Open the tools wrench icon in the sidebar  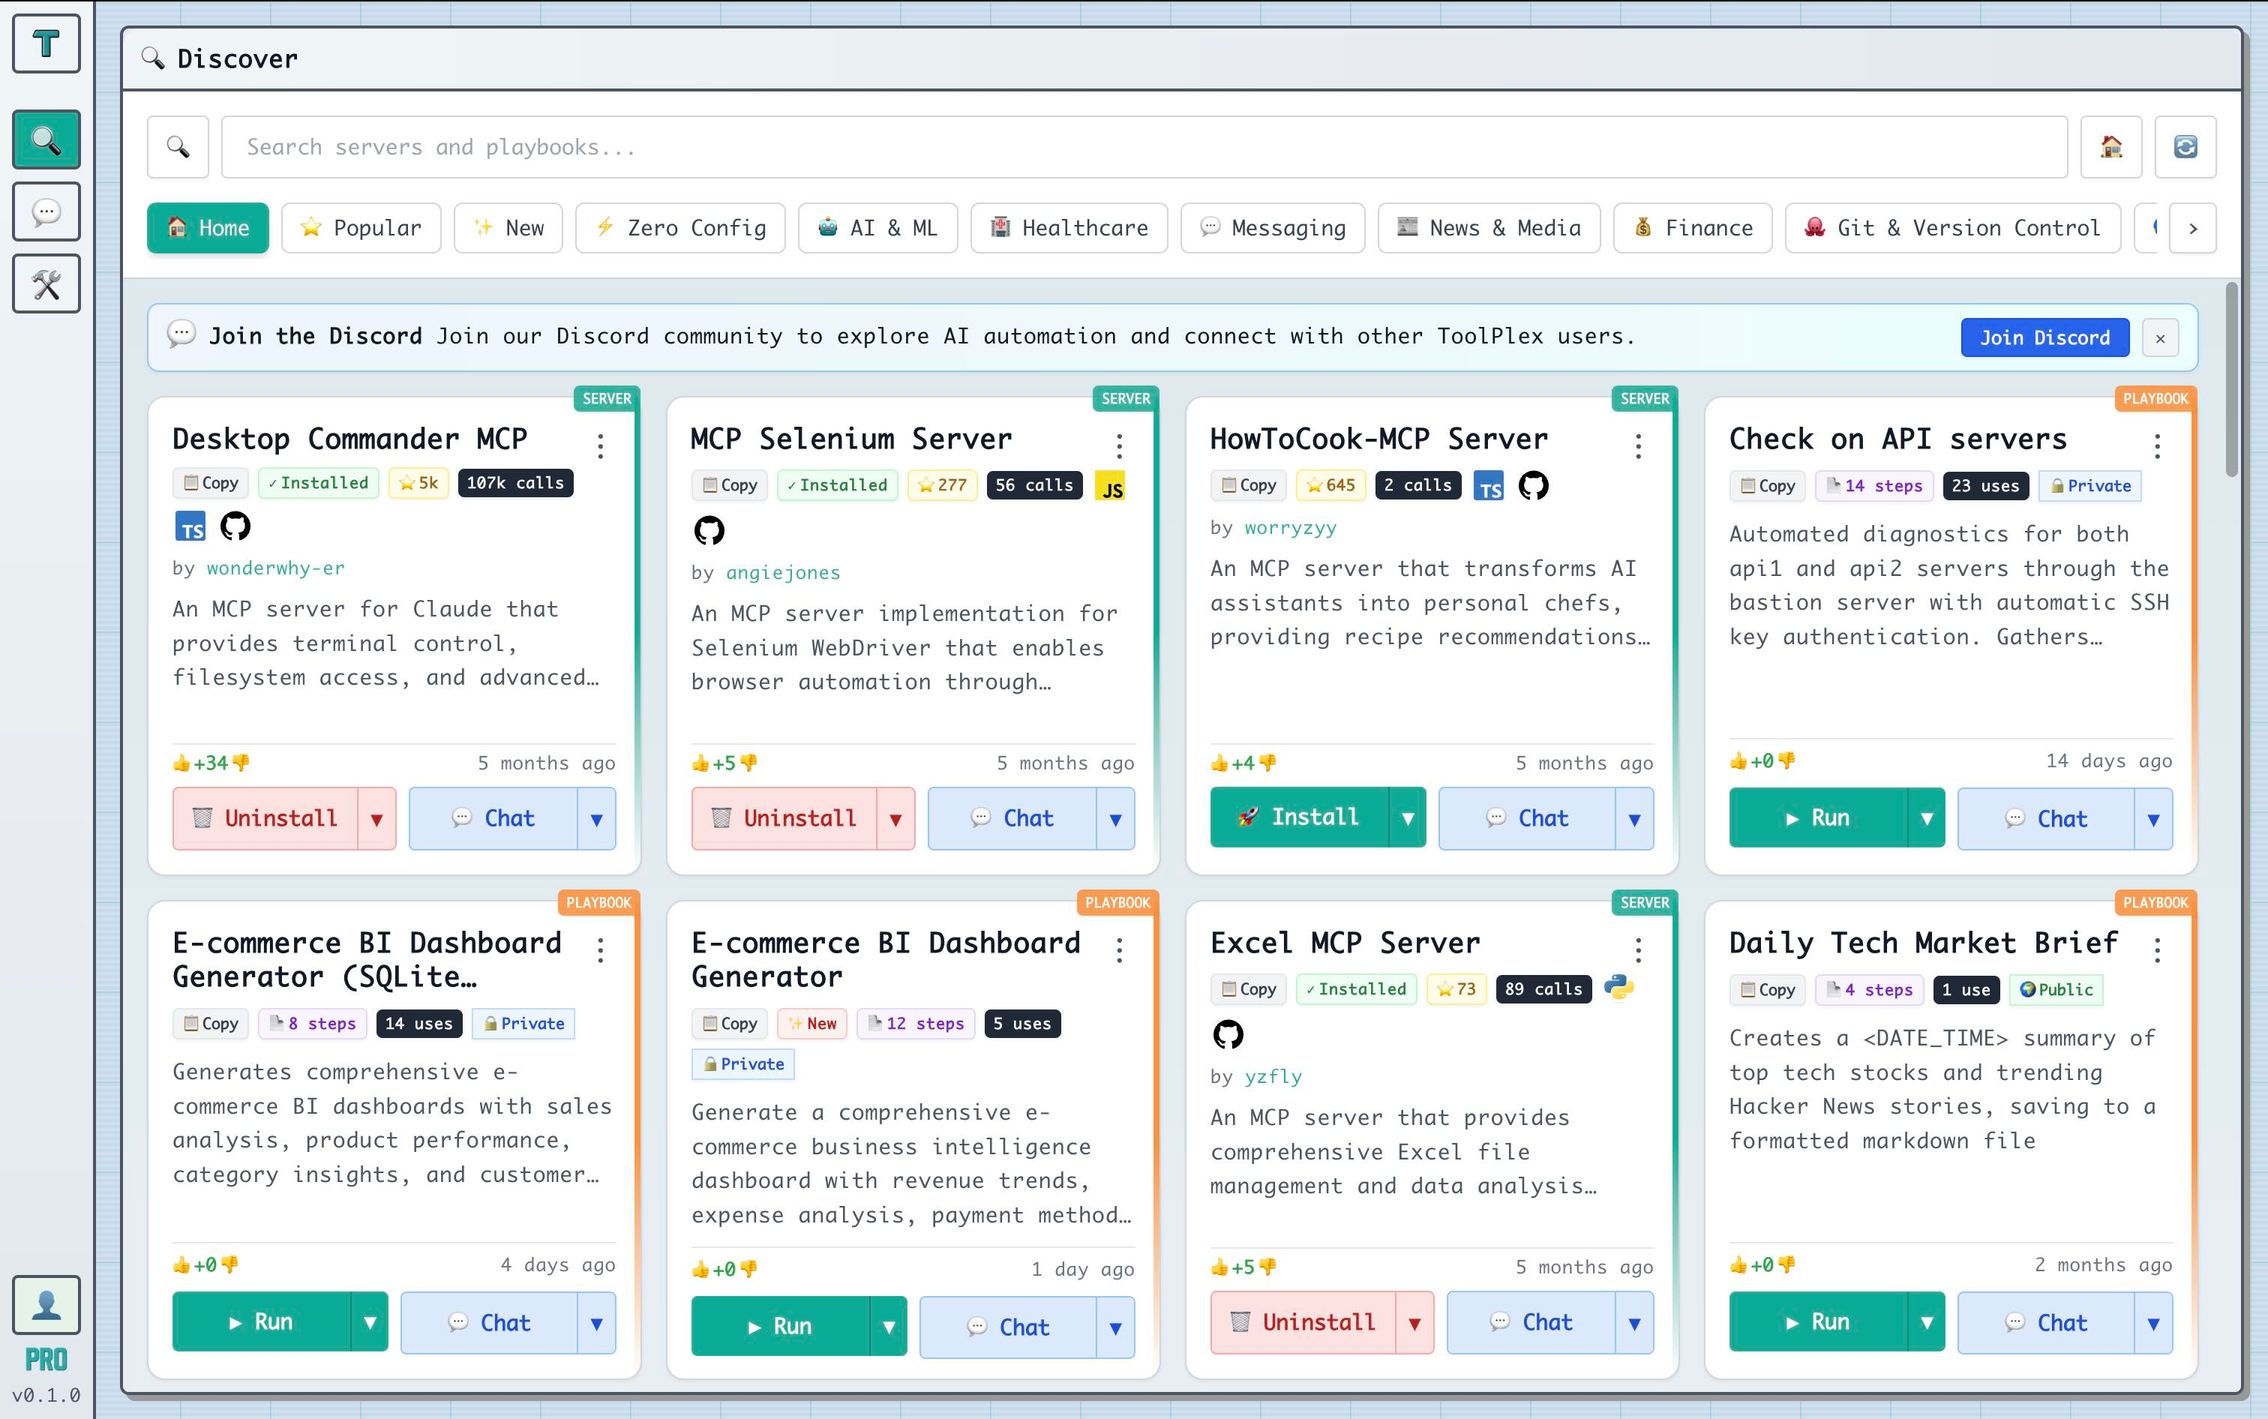[46, 284]
